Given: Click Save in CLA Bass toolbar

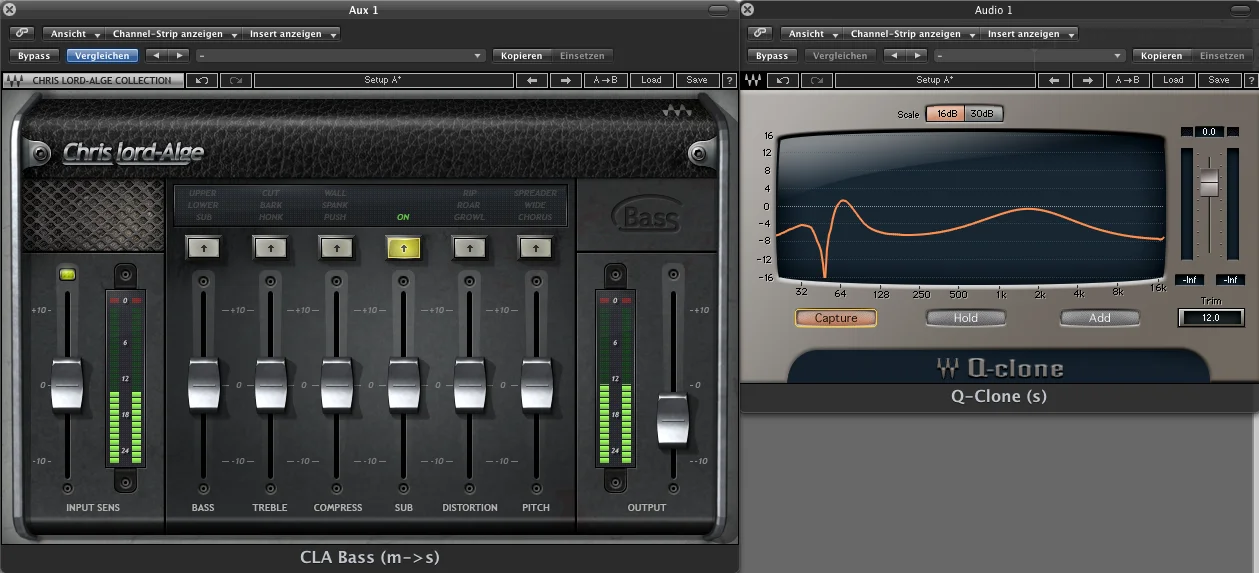Looking at the screenshot, I should [x=698, y=80].
